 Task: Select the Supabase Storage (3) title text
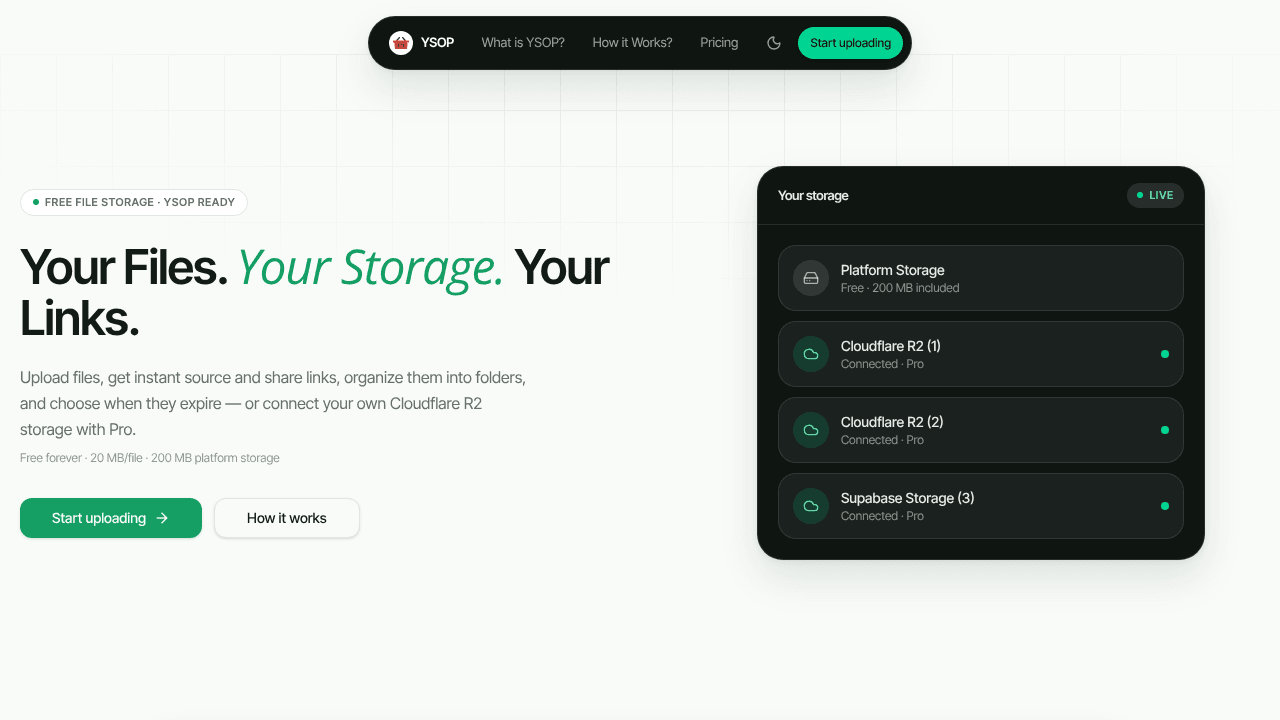click(x=907, y=498)
